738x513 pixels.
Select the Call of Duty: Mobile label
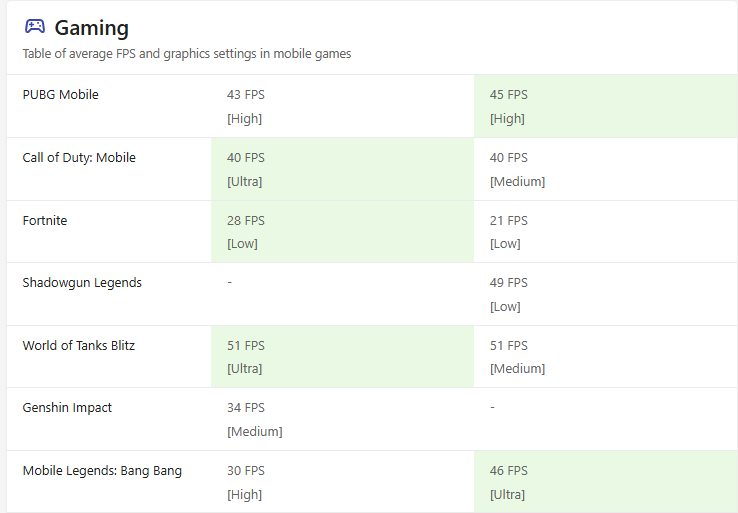(79, 158)
